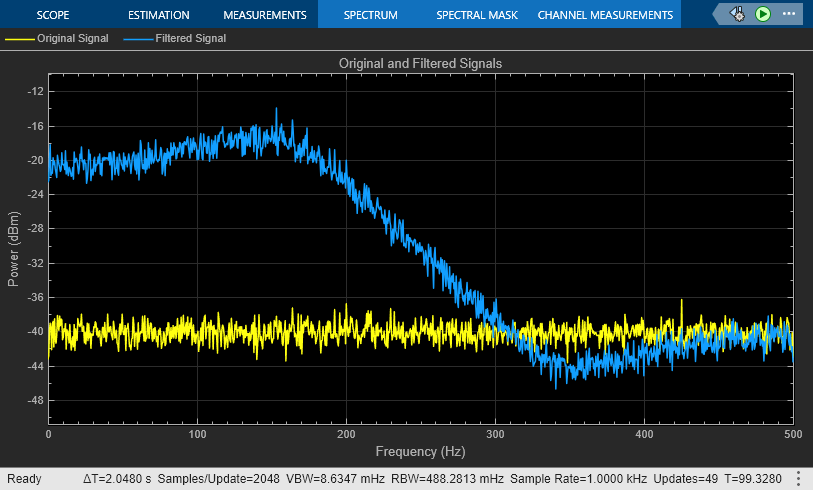Select the Measurements tab
813x490 pixels.
tap(264, 15)
